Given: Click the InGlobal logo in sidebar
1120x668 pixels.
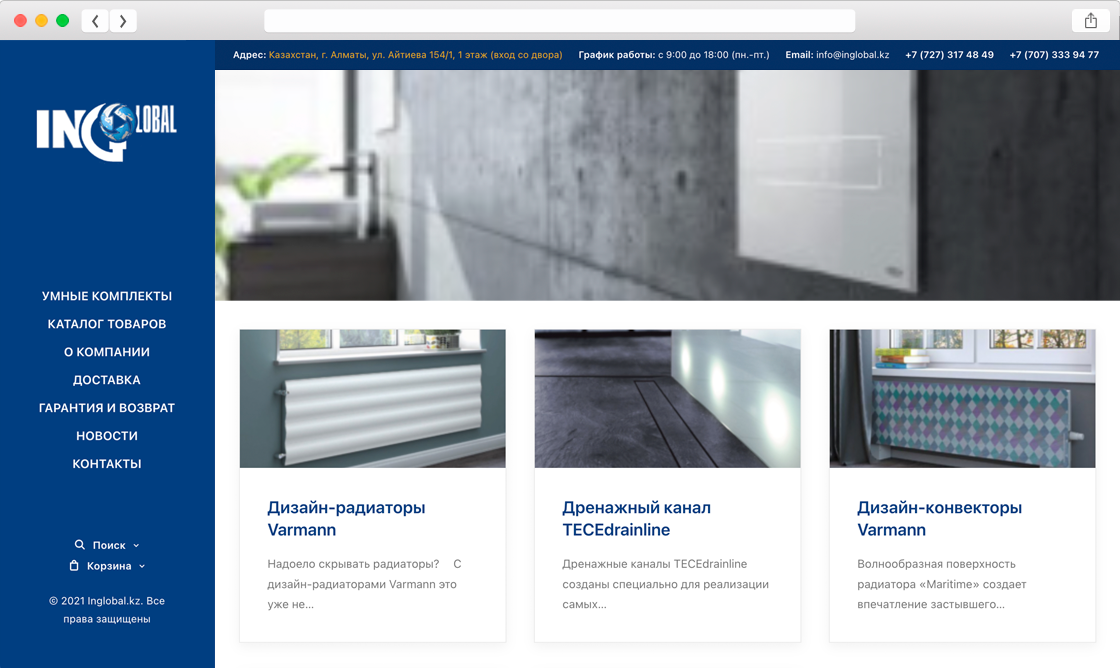Looking at the screenshot, I should point(106,131).
